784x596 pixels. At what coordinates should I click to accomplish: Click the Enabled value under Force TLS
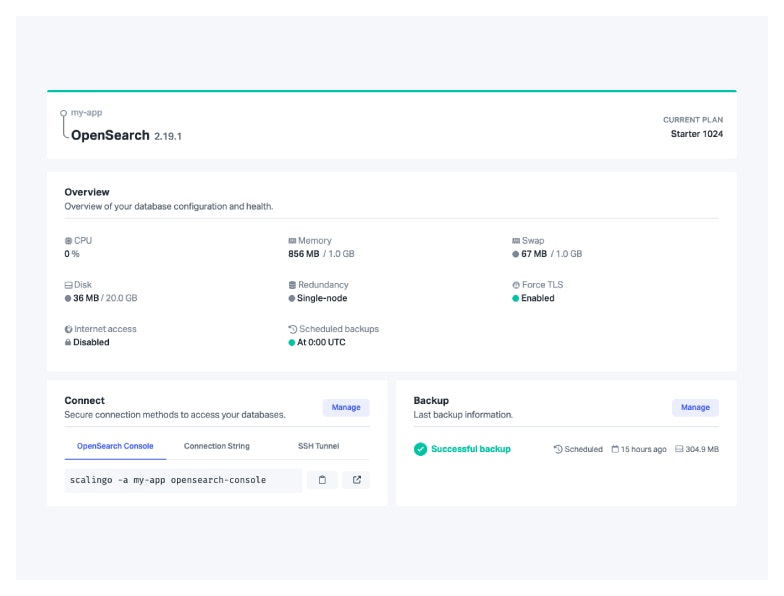[x=538, y=298]
